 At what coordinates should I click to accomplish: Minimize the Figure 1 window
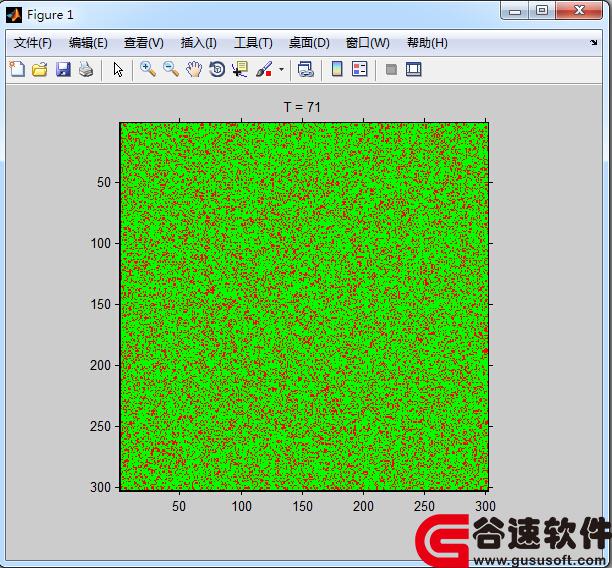pyautogui.click(x=515, y=11)
